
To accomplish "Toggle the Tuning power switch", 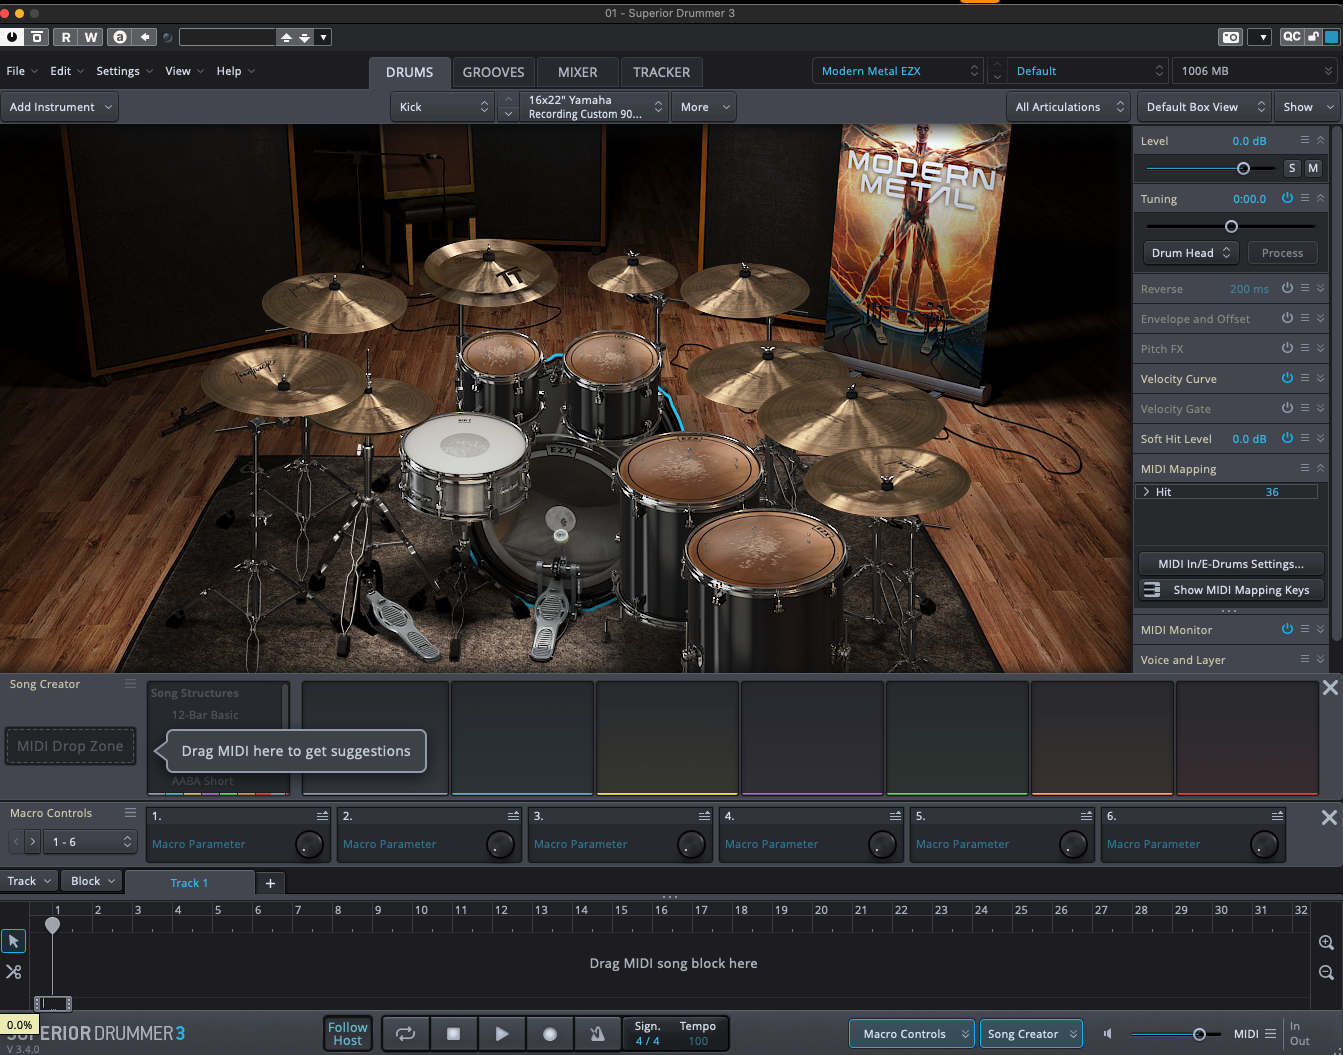I will coord(1287,198).
